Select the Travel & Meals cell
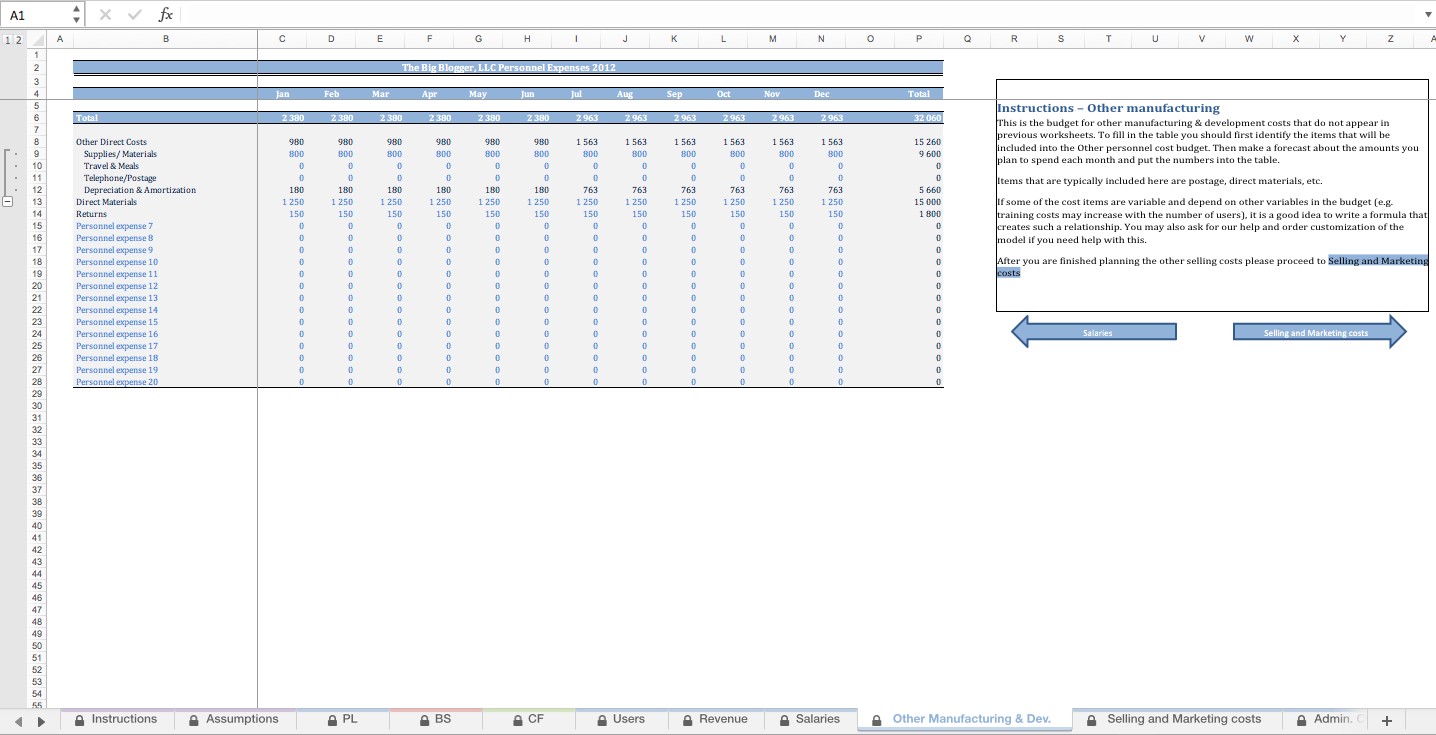 [x=166, y=166]
